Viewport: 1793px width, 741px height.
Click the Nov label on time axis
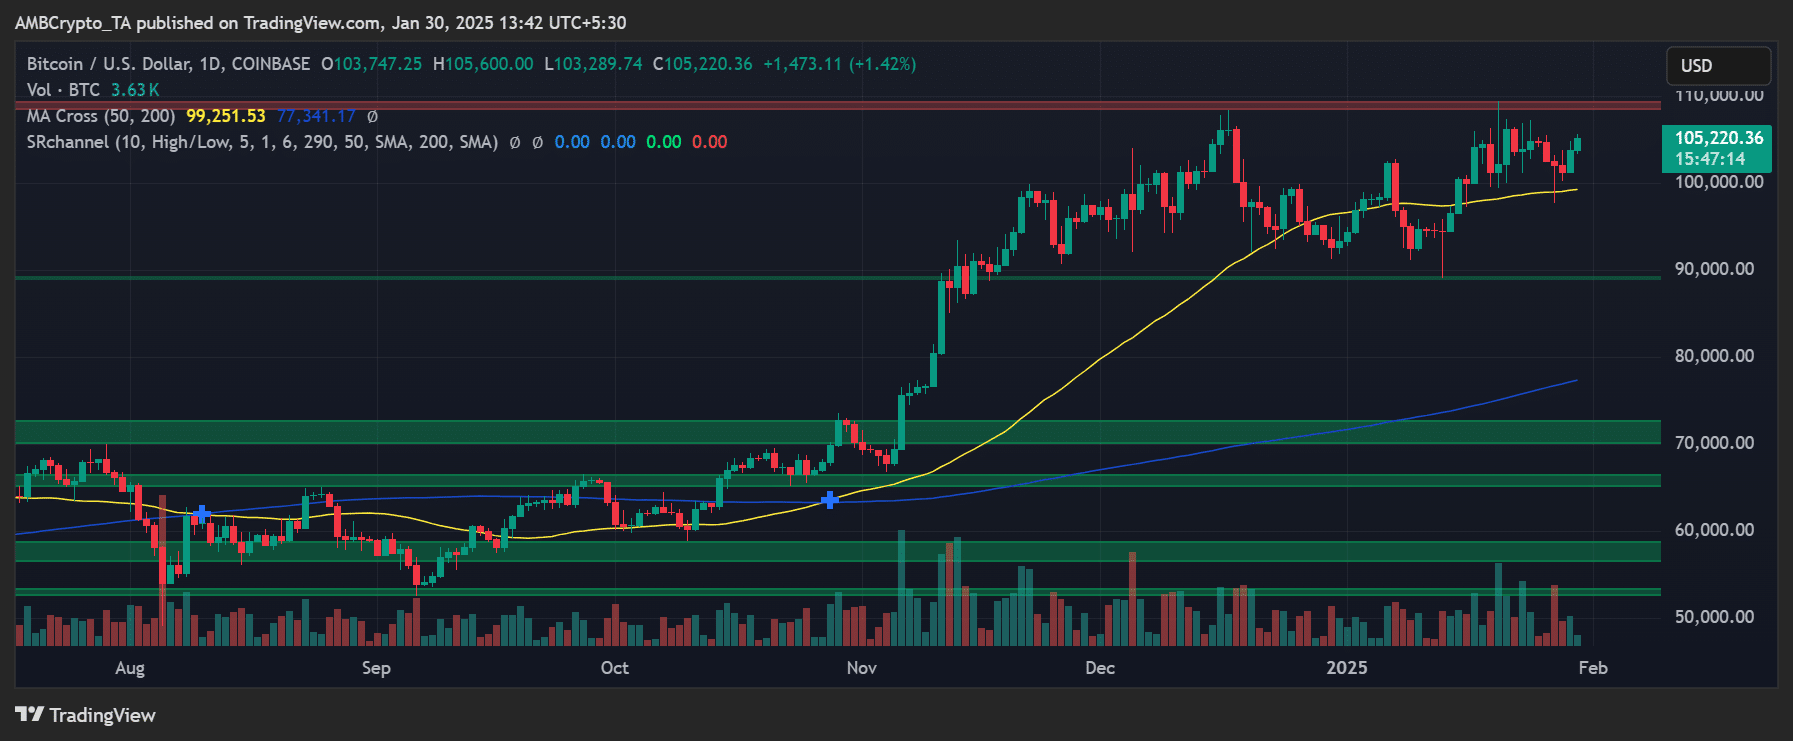pyautogui.click(x=861, y=668)
